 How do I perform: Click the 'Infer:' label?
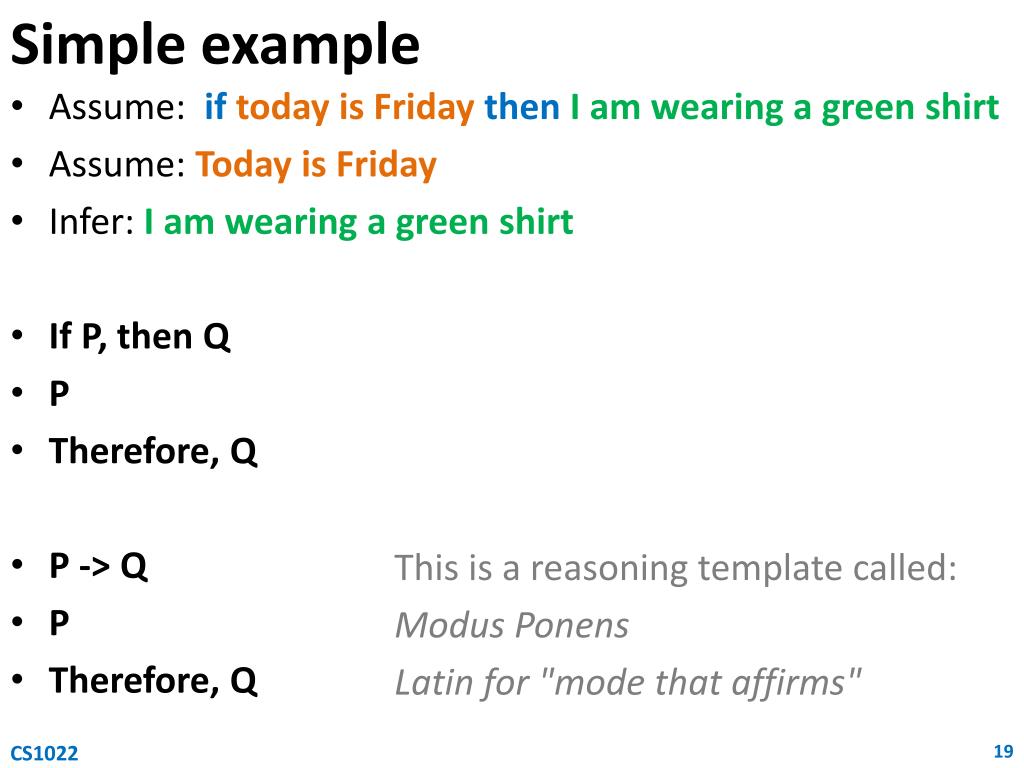point(91,221)
